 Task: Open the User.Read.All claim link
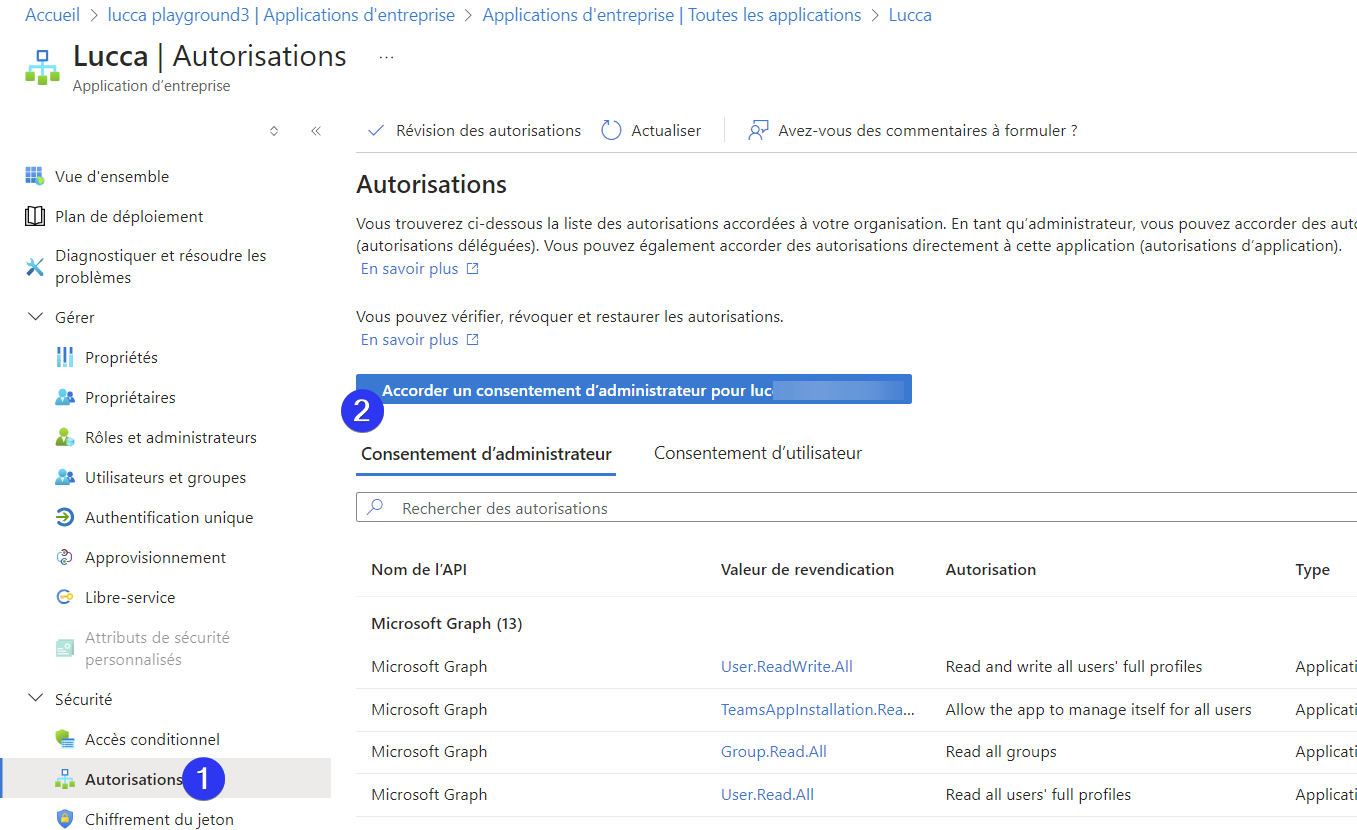[x=767, y=794]
